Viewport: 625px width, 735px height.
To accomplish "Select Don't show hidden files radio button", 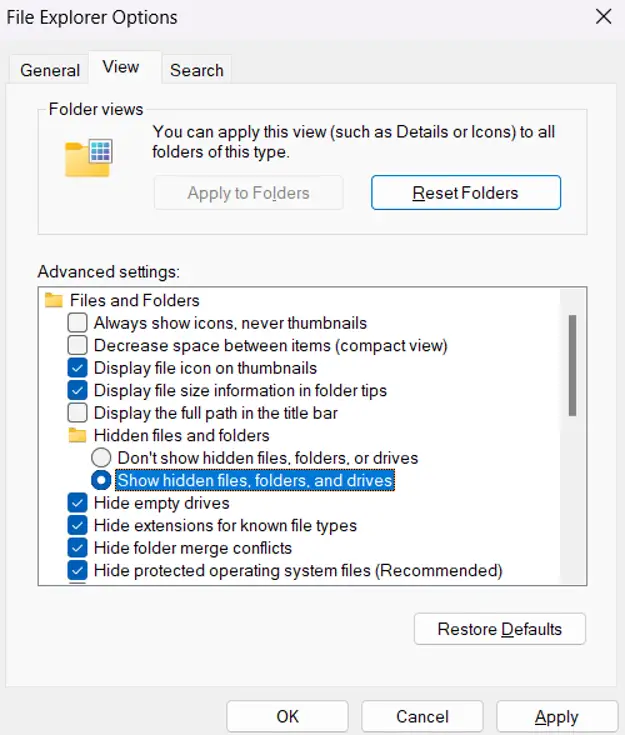I will coord(101,458).
